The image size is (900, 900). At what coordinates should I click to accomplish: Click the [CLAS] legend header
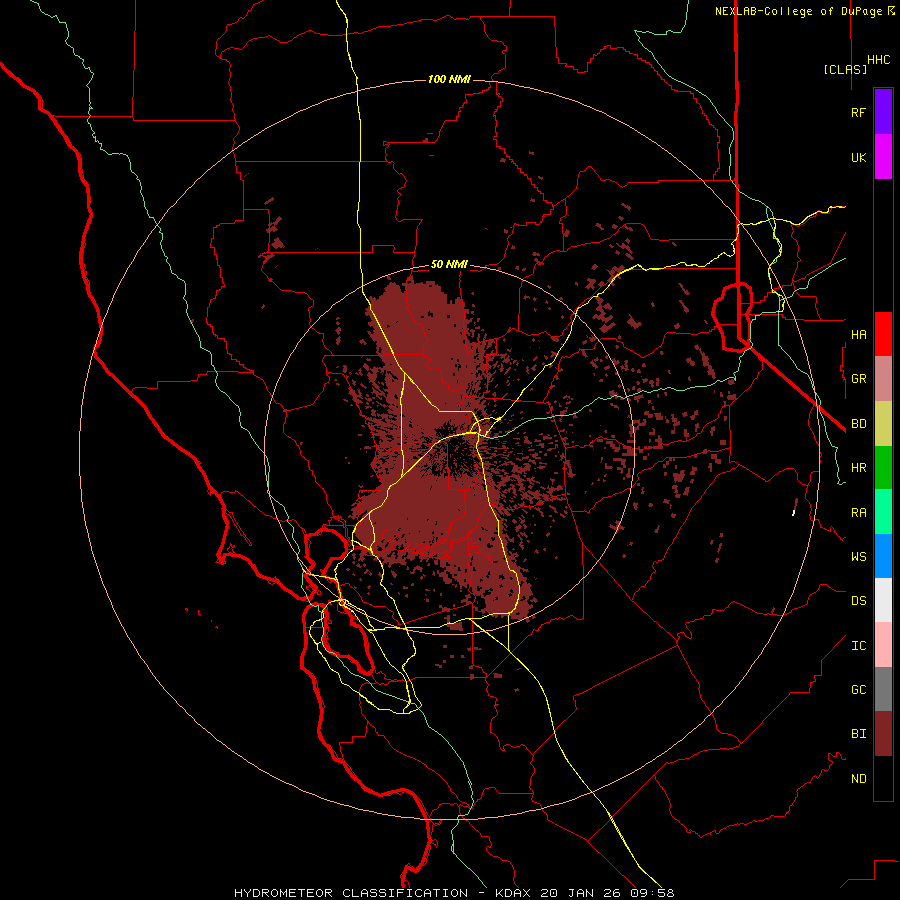click(845, 69)
